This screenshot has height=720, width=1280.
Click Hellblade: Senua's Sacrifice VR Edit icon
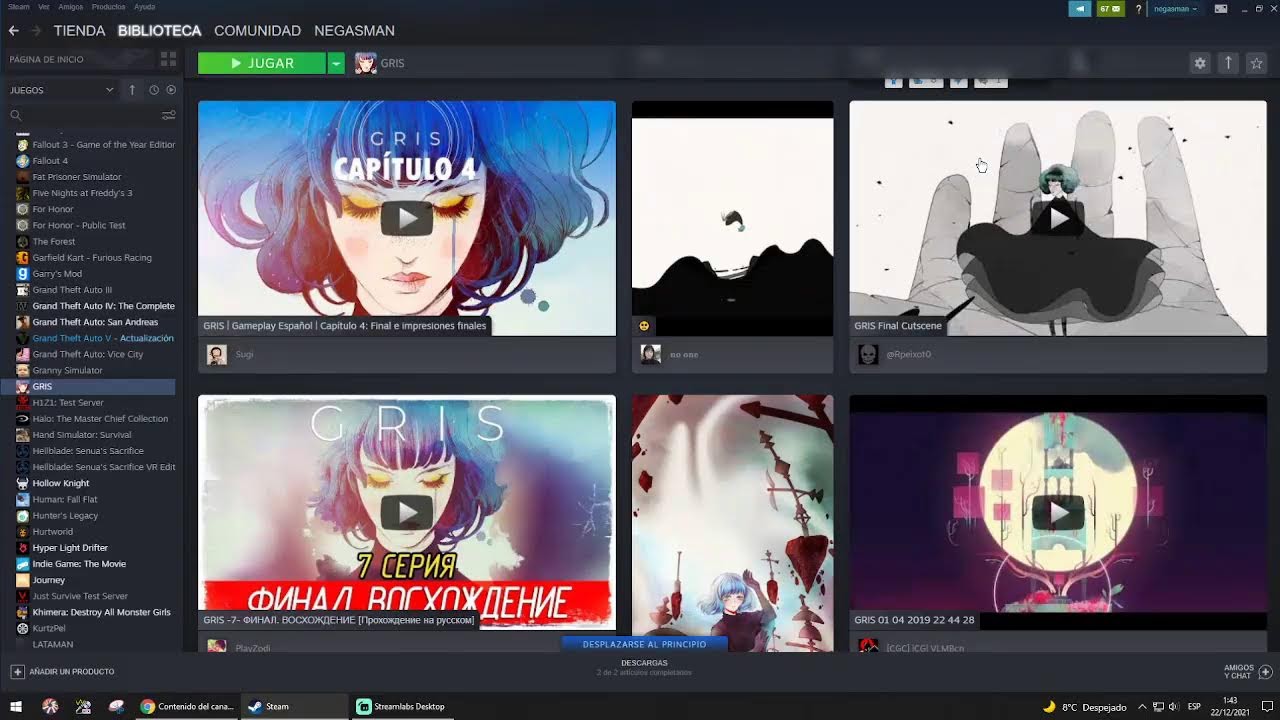23,467
